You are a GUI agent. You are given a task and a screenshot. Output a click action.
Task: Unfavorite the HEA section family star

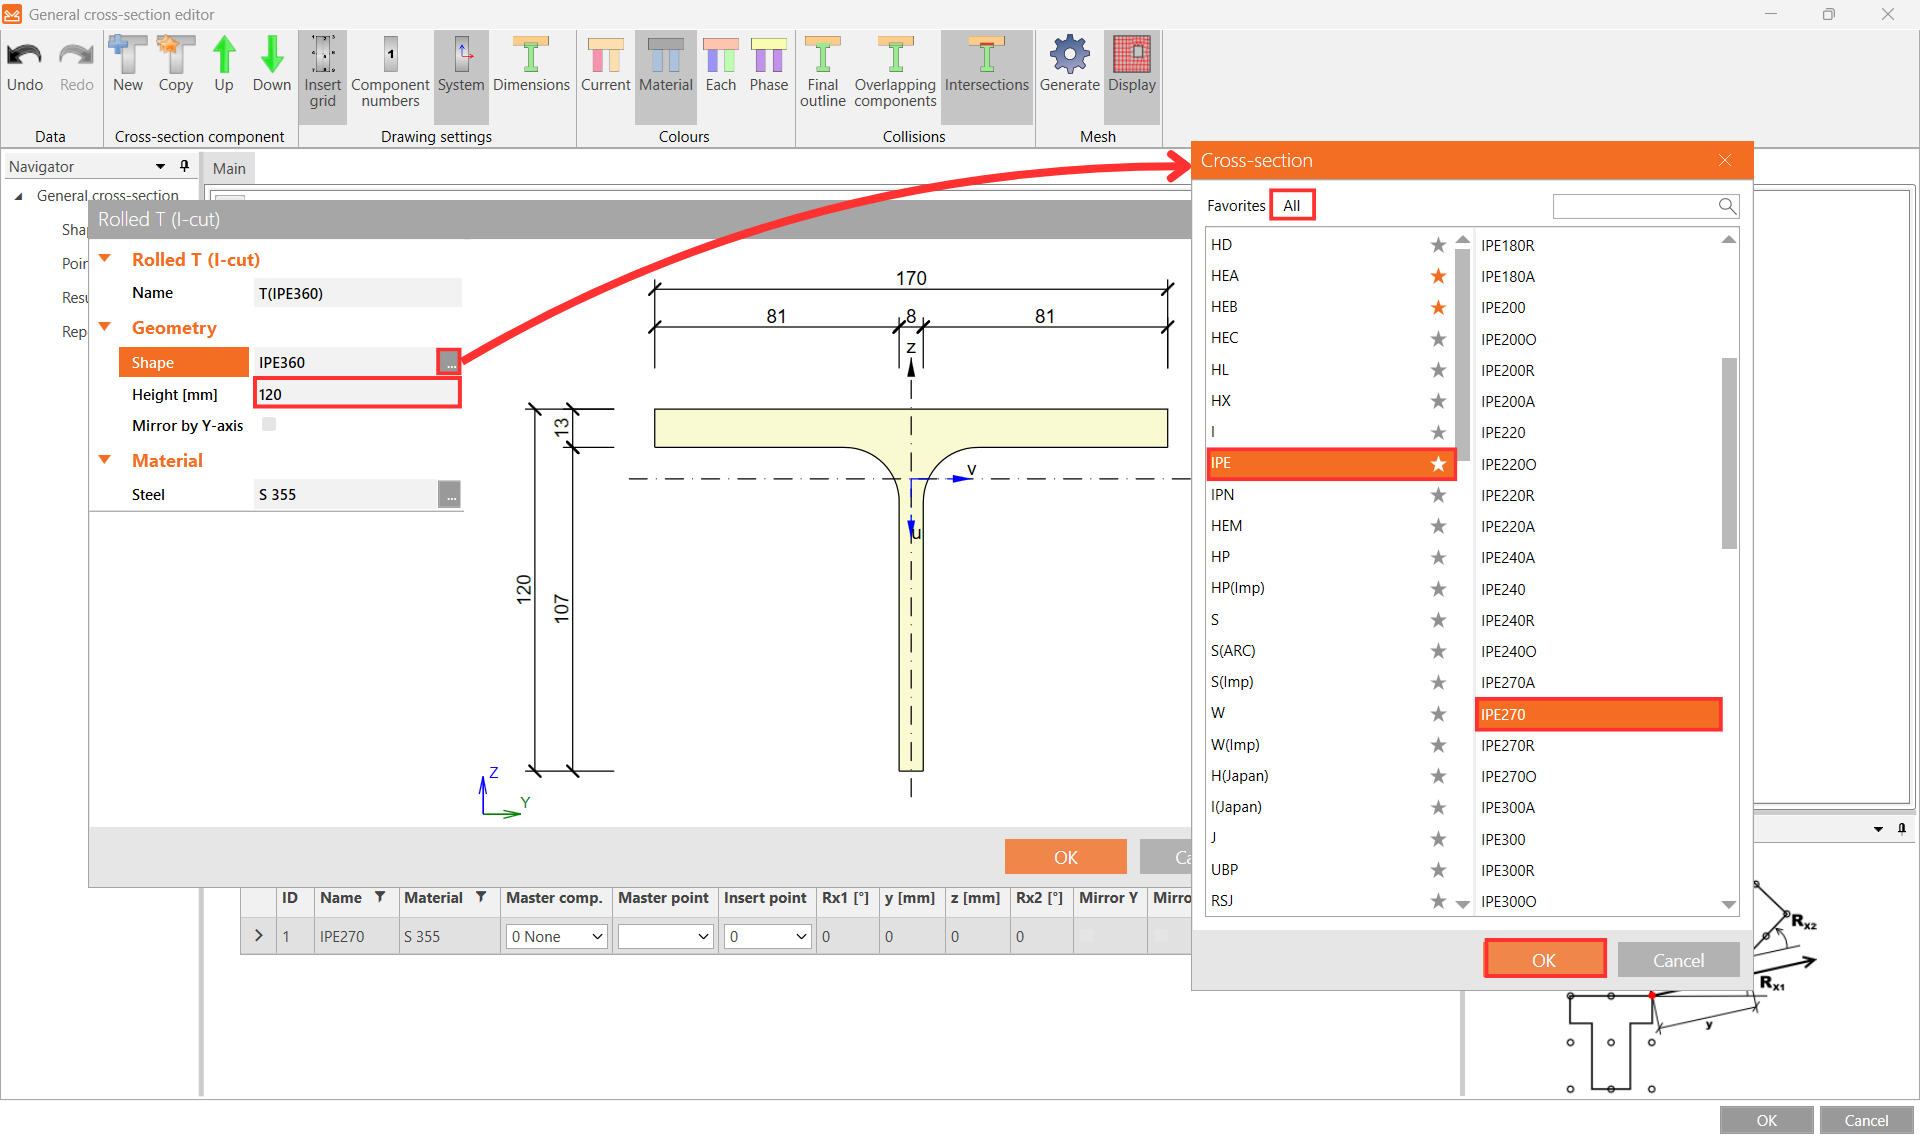(x=1438, y=276)
